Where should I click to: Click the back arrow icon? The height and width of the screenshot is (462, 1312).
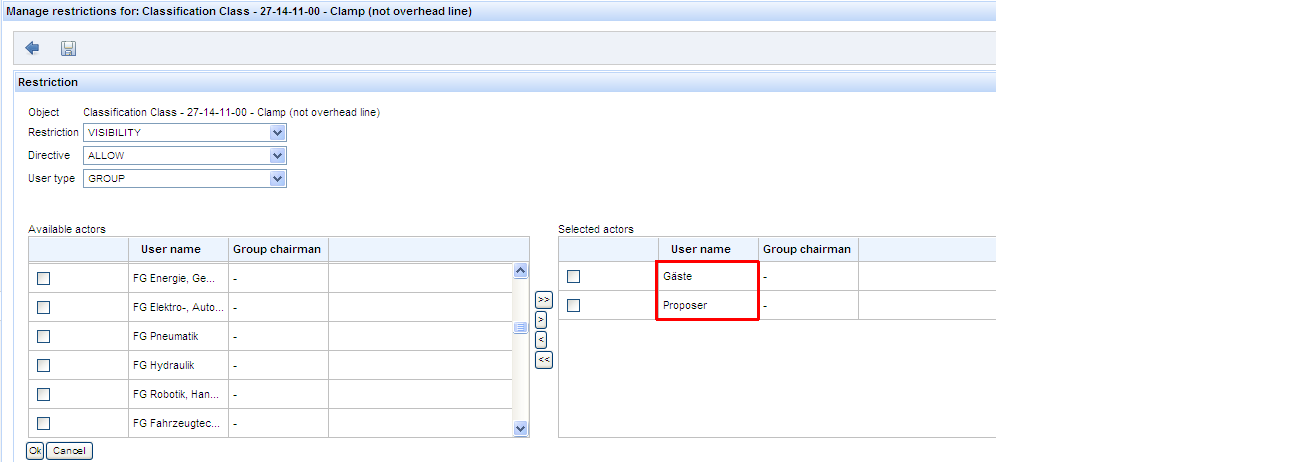(x=32, y=48)
